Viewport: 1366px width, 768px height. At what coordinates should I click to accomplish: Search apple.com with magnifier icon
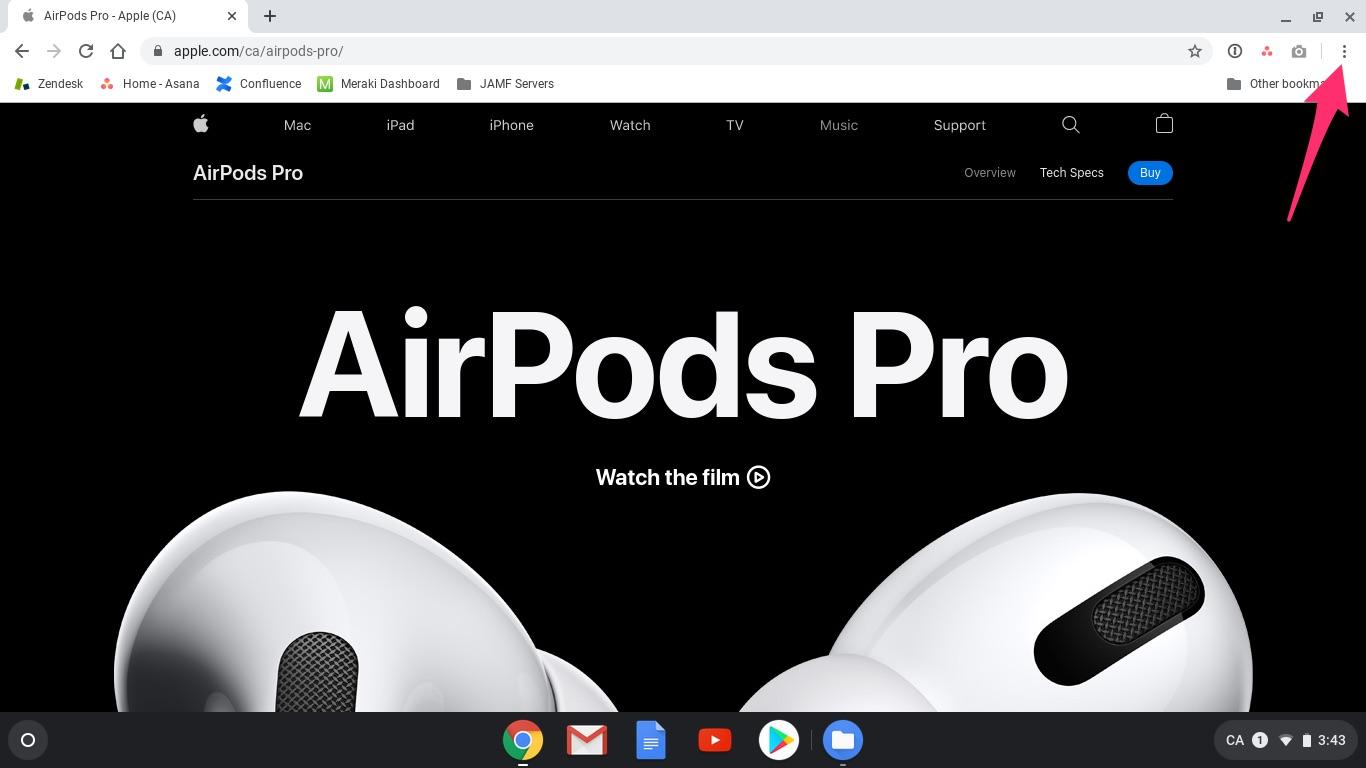[1070, 125]
